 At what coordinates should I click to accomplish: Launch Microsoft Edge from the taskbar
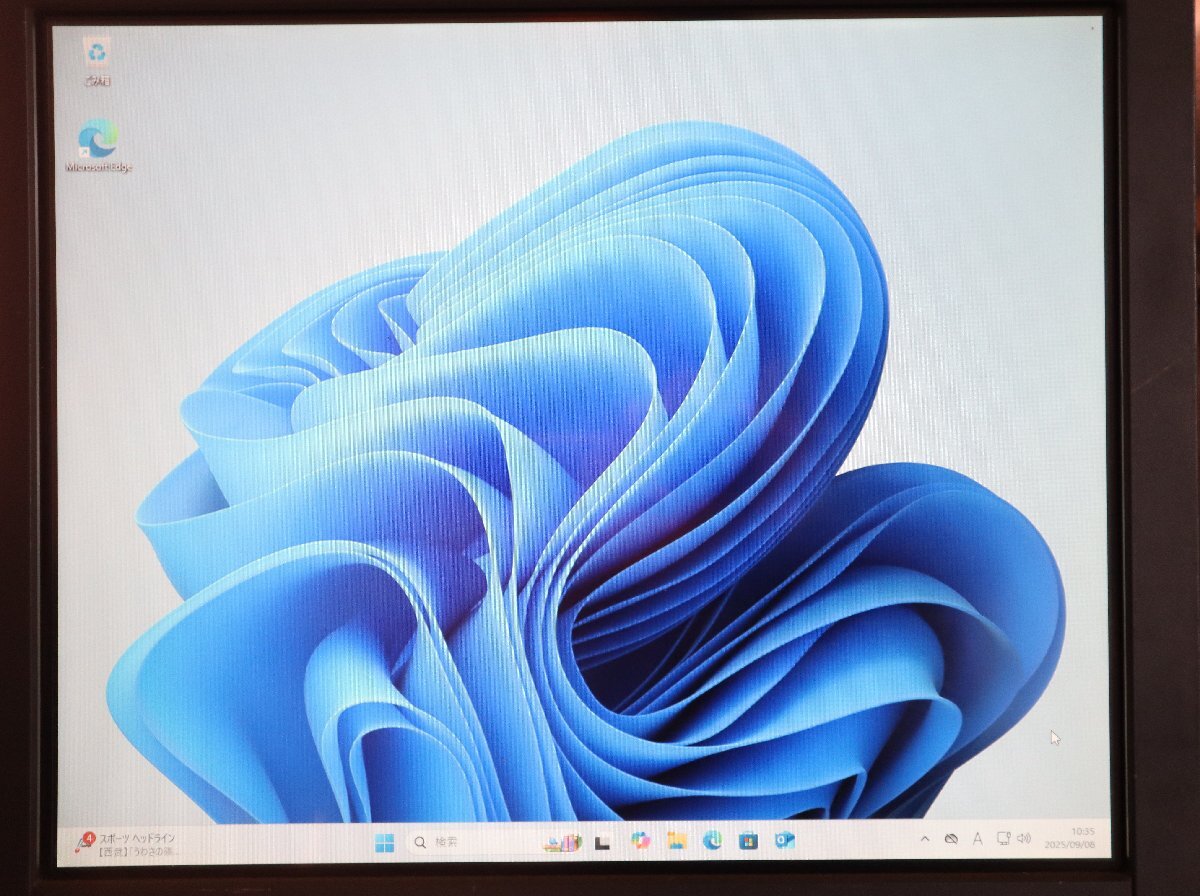click(712, 841)
